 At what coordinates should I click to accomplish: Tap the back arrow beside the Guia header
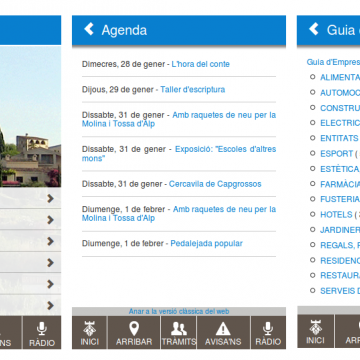(x=314, y=29)
